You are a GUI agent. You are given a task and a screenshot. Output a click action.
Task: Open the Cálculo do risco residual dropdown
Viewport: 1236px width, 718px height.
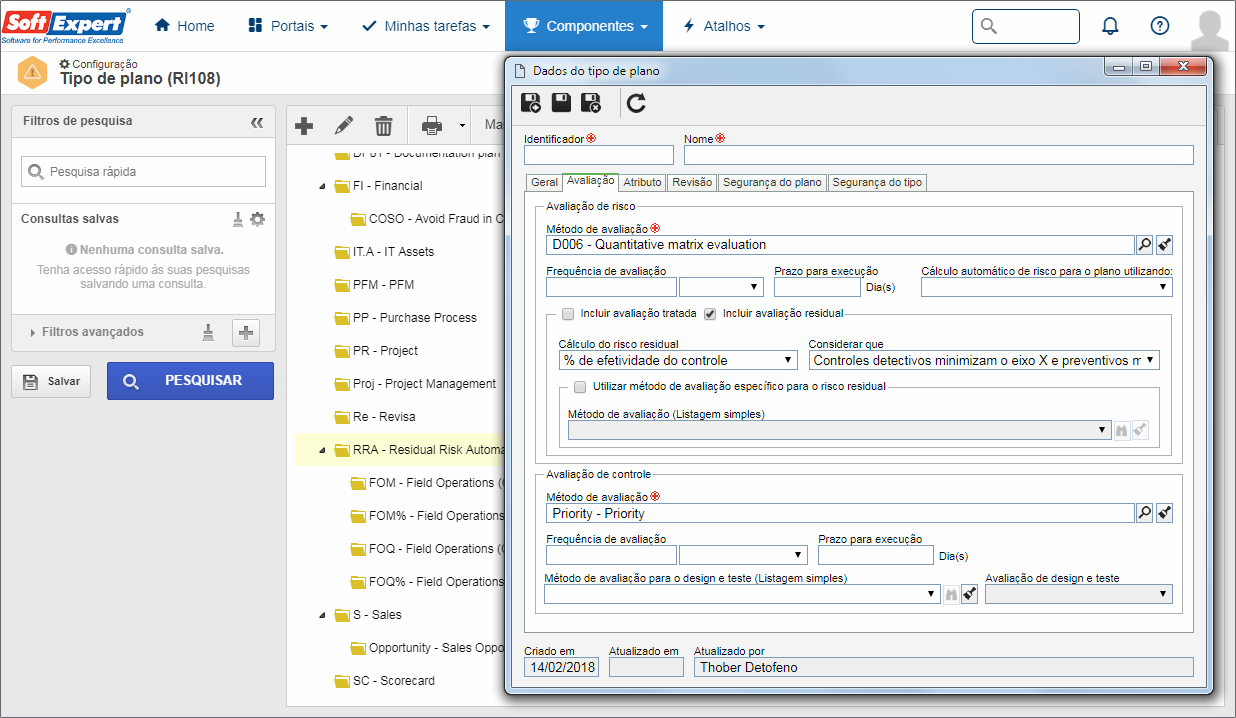[x=677, y=360]
